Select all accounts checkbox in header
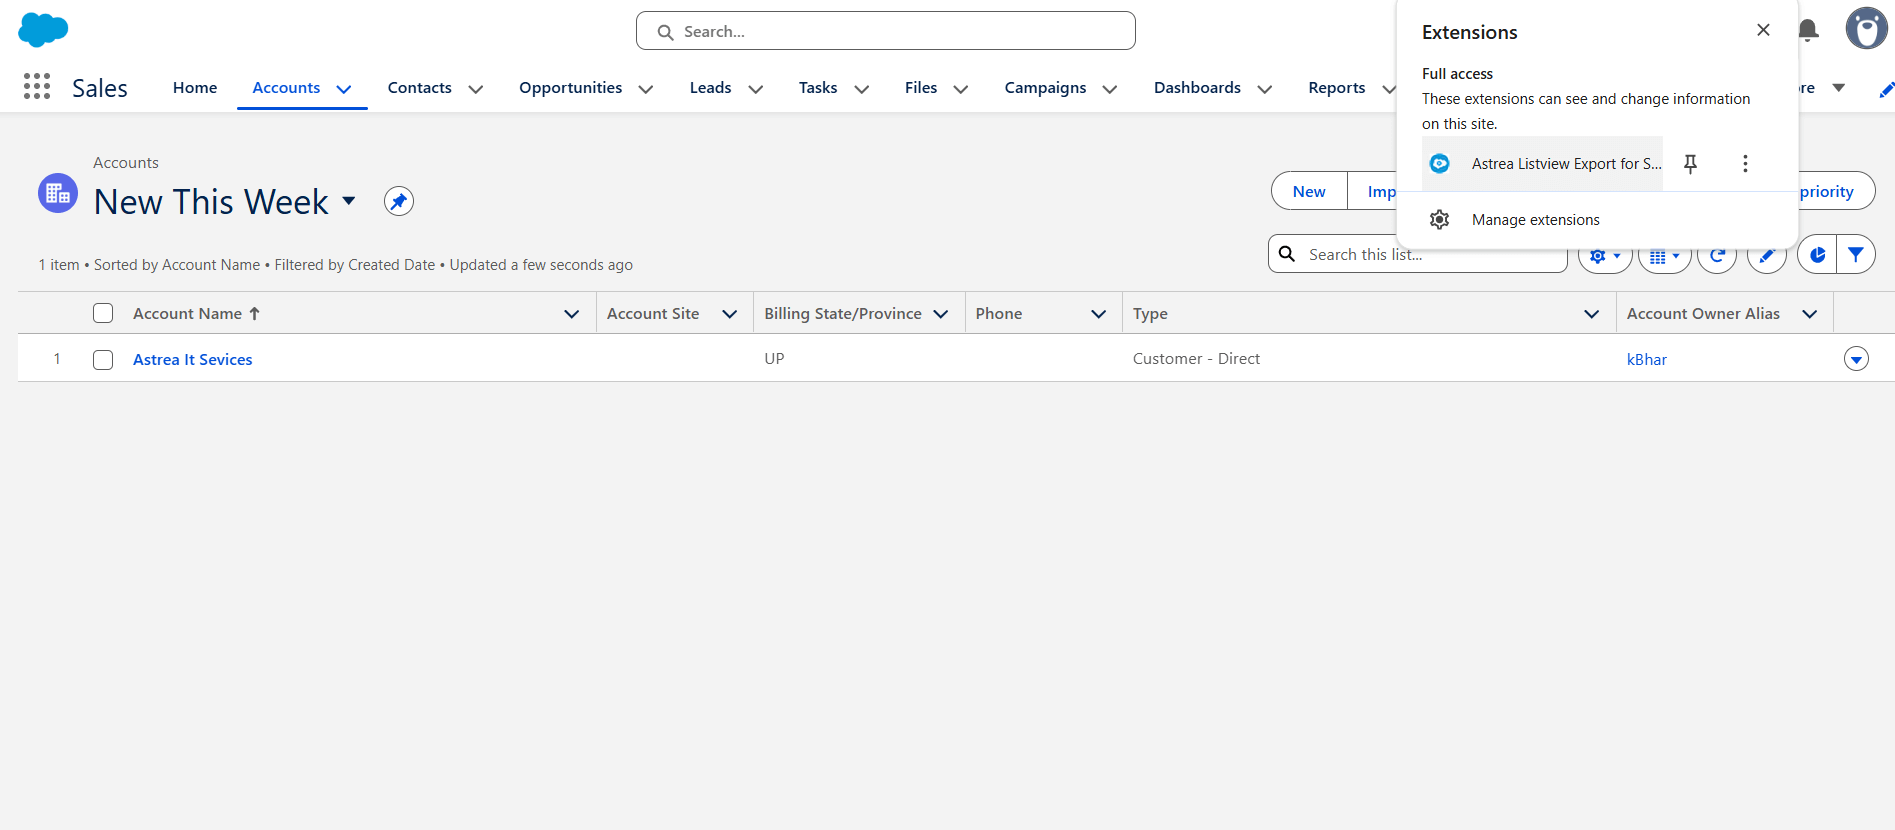The height and width of the screenshot is (830, 1895). coord(103,314)
